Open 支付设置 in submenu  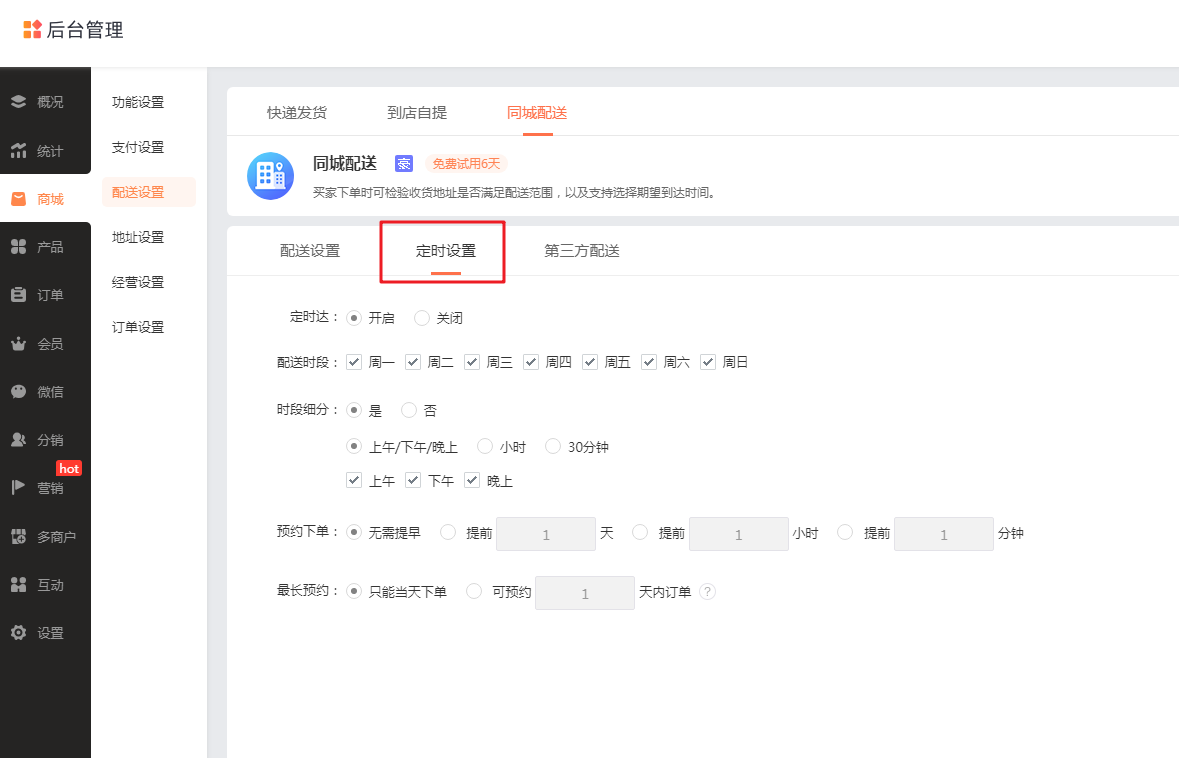(138, 147)
